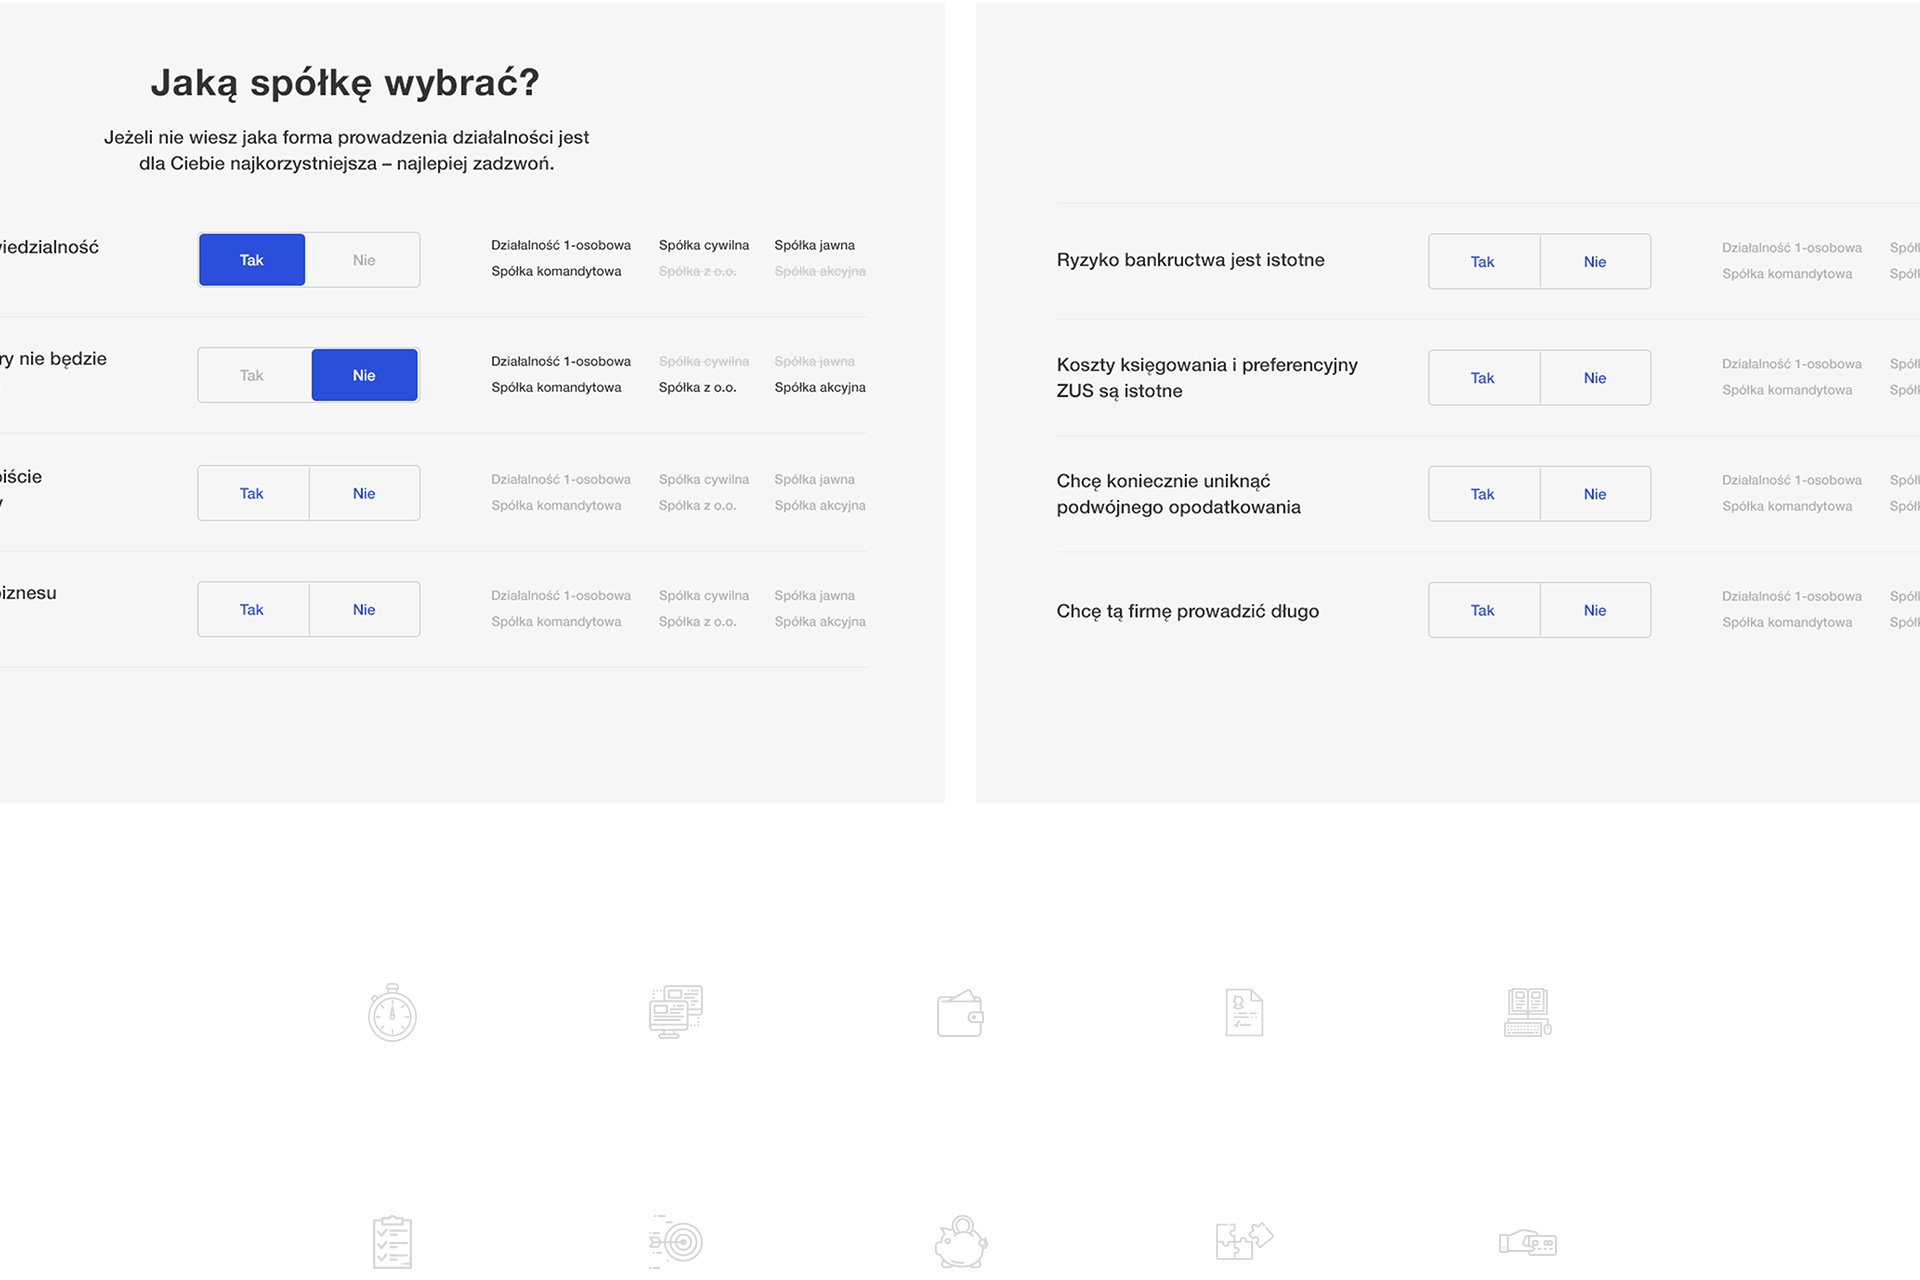Viewport: 1920px width, 1280px height.
Task: Click the signed document icon
Action: click(1244, 1012)
